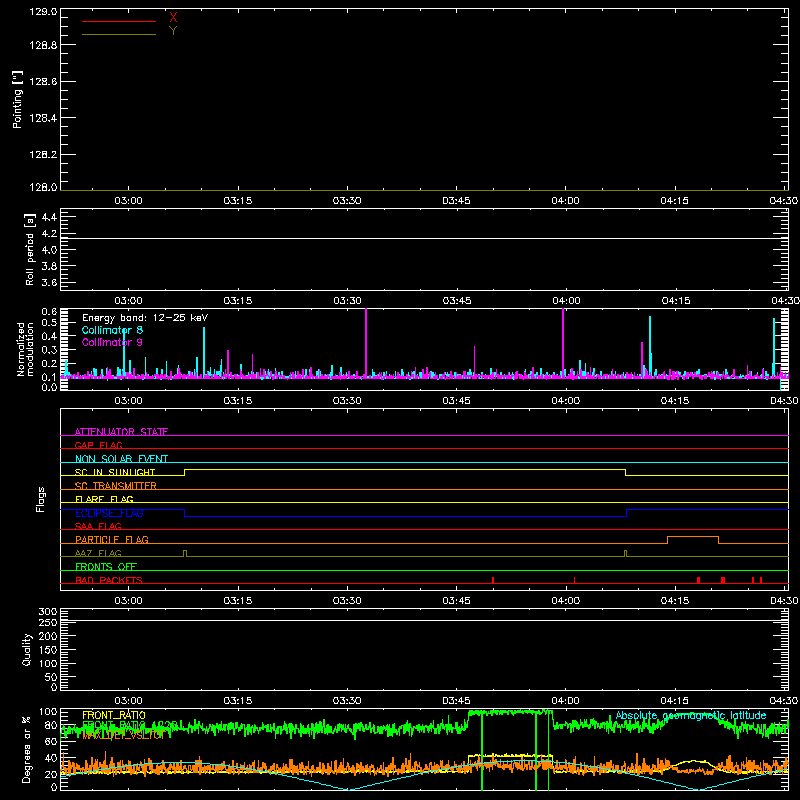Screen dimensions: 800x800
Task: Click the raised PARTICLE_FLAG step near 04:15
Action: click(x=693, y=537)
